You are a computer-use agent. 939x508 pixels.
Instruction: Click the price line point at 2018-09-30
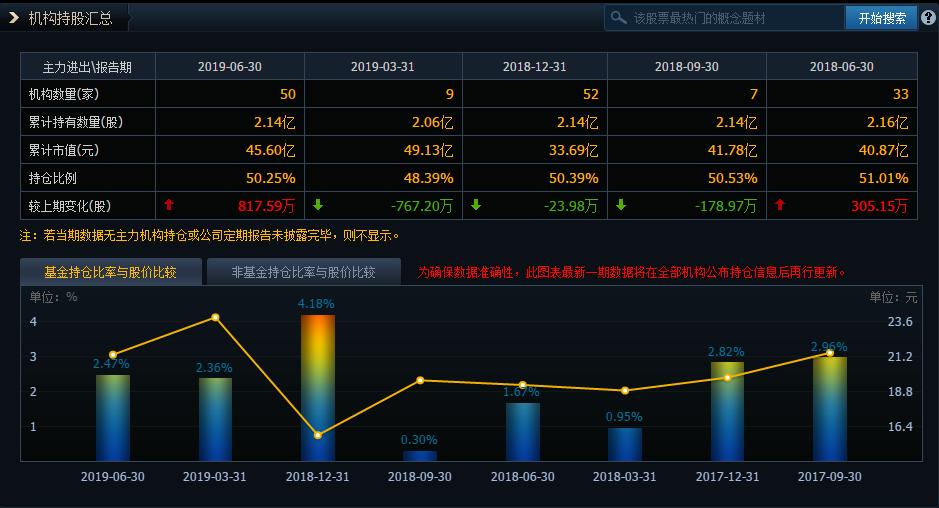pyautogui.click(x=420, y=380)
